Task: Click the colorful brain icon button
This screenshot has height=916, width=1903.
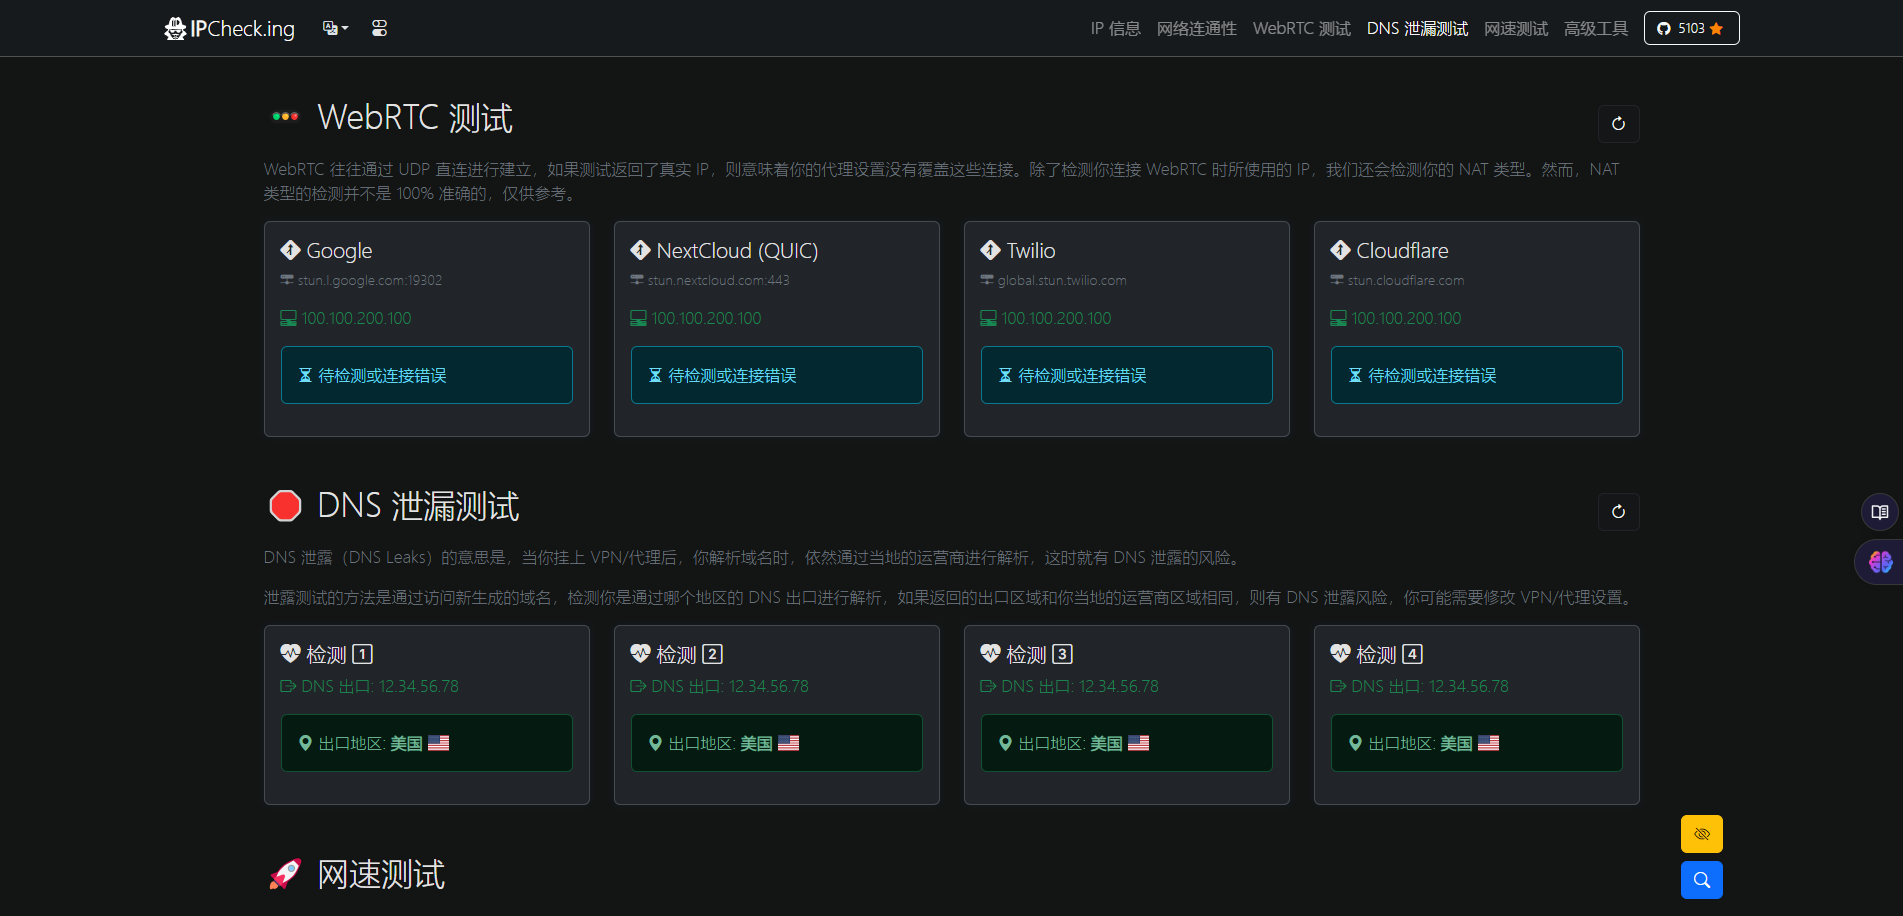Action: click(x=1880, y=562)
